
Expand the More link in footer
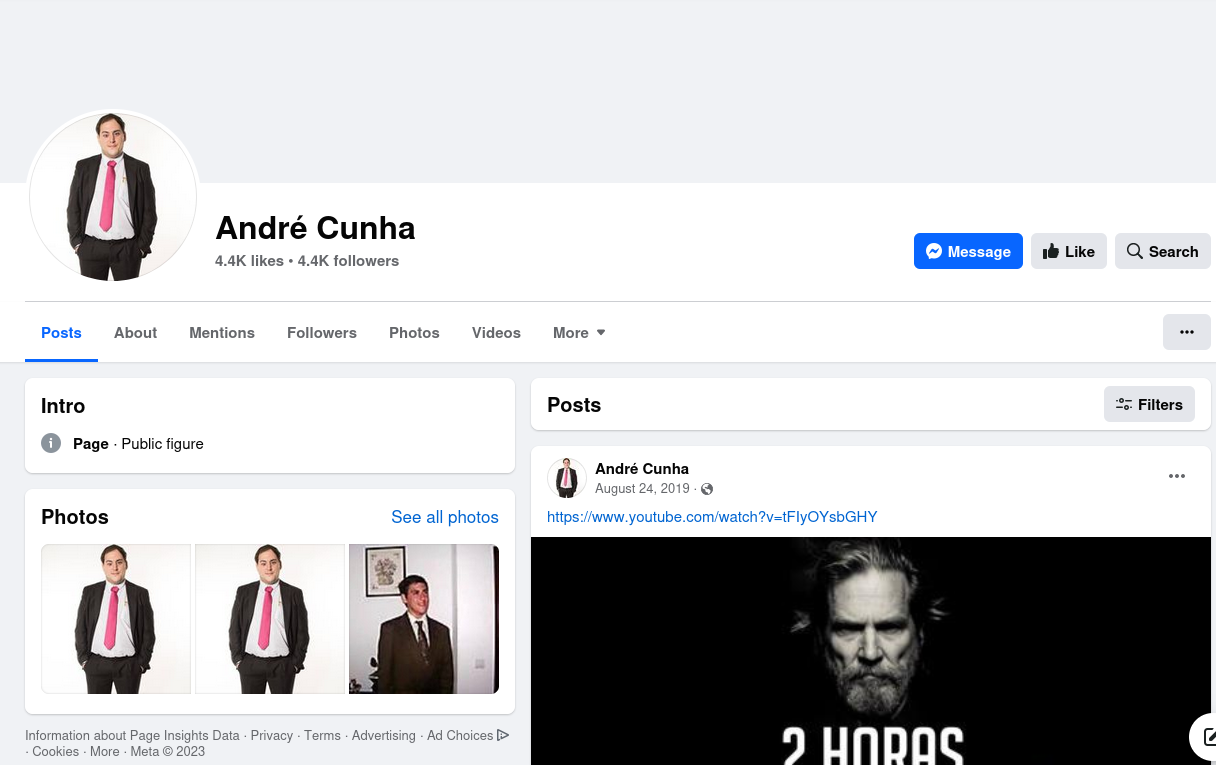pyautogui.click(x=104, y=752)
